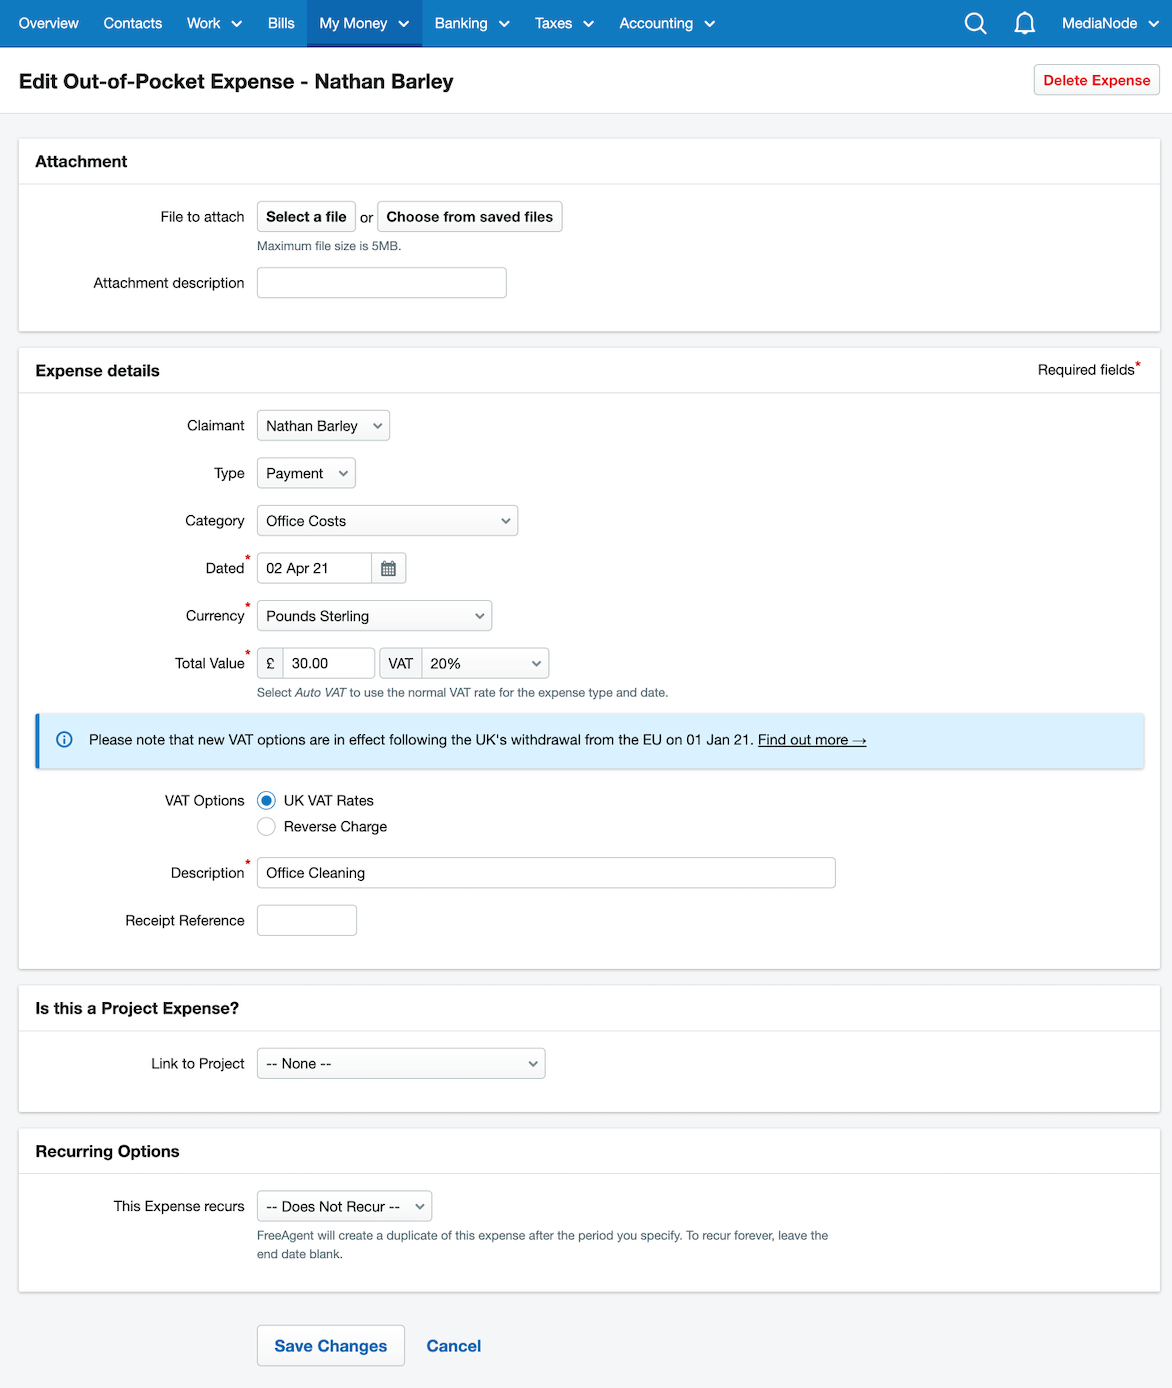Click the Save Changes button
1172x1388 pixels.
tap(330, 1346)
